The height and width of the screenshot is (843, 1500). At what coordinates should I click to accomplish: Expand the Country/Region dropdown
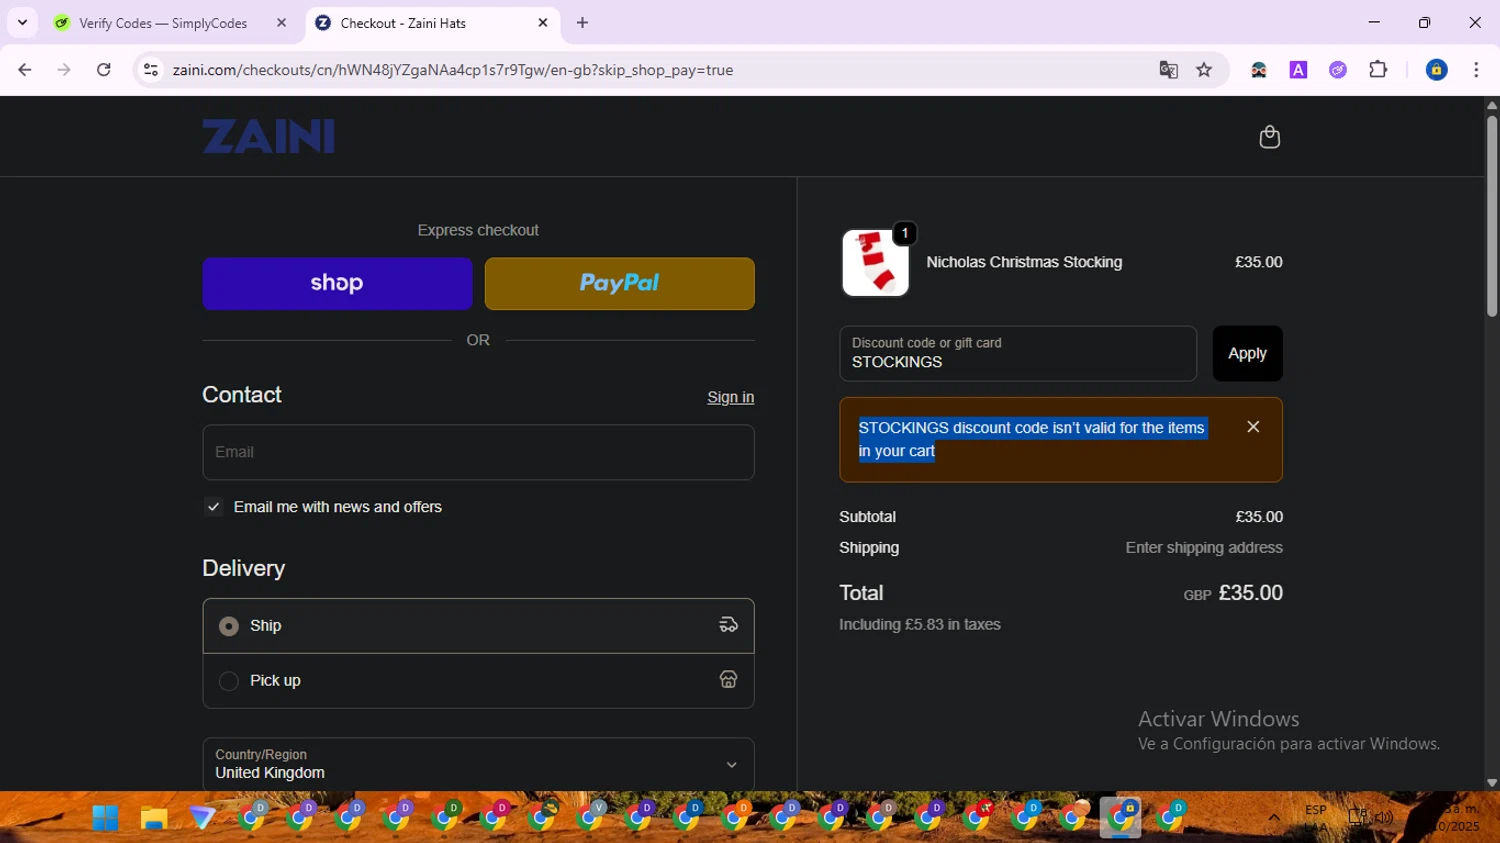[478, 765]
